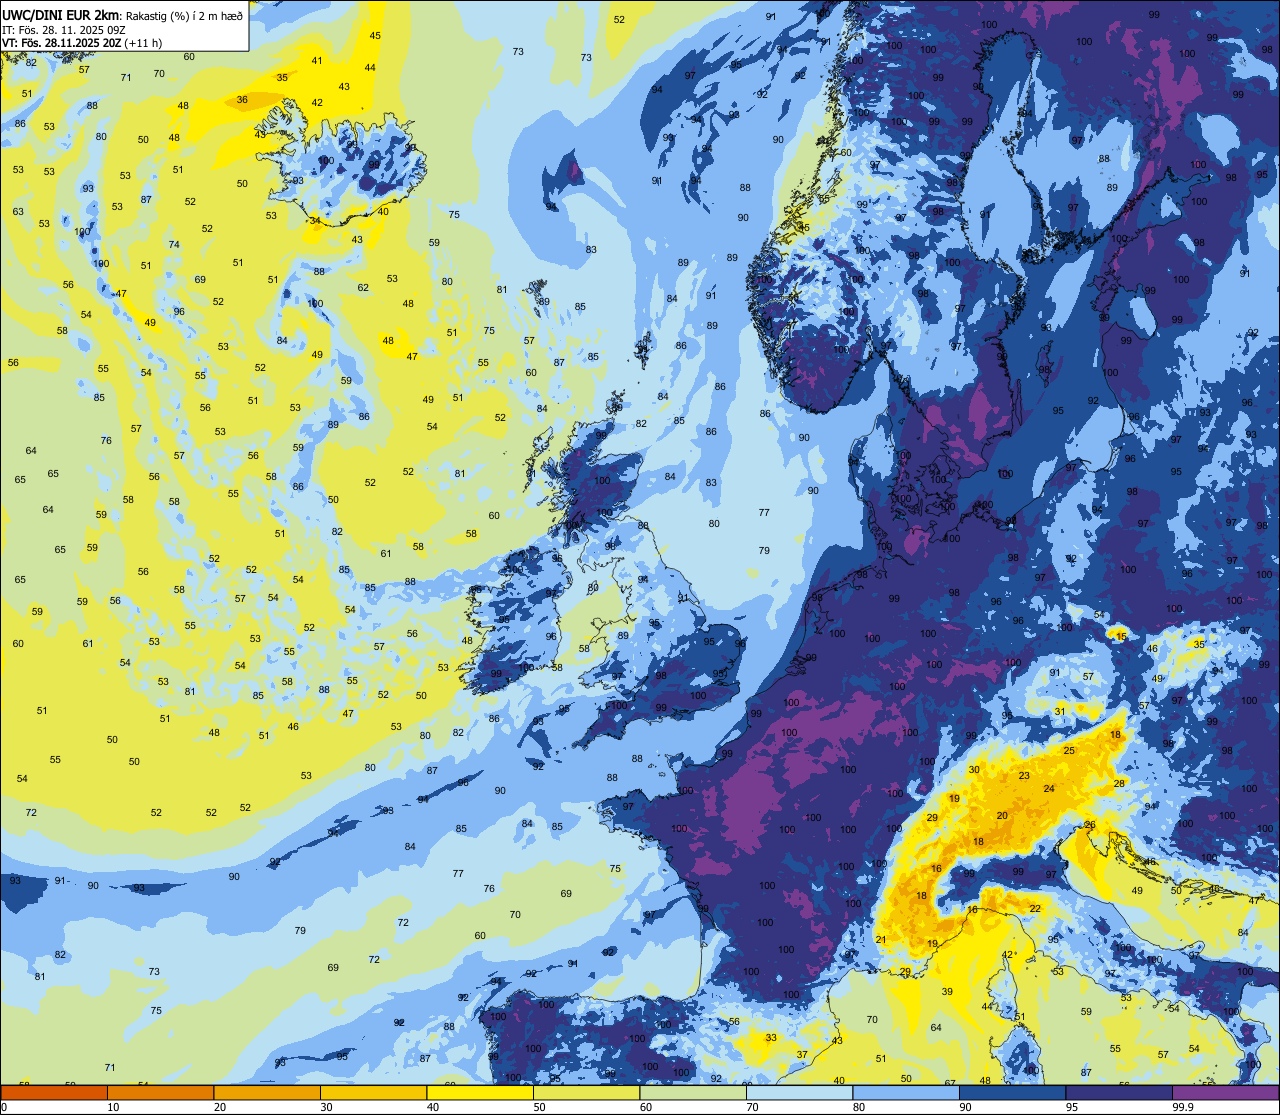Click the 40–50 bright yellow legend swatch

(480, 1092)
